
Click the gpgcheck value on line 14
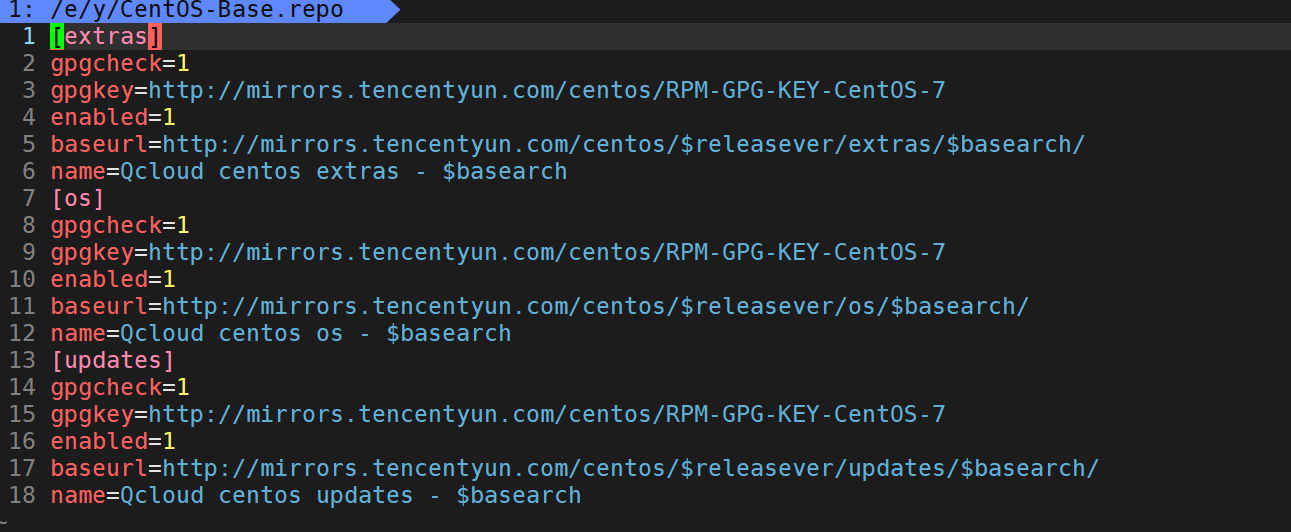coord(183,388)
